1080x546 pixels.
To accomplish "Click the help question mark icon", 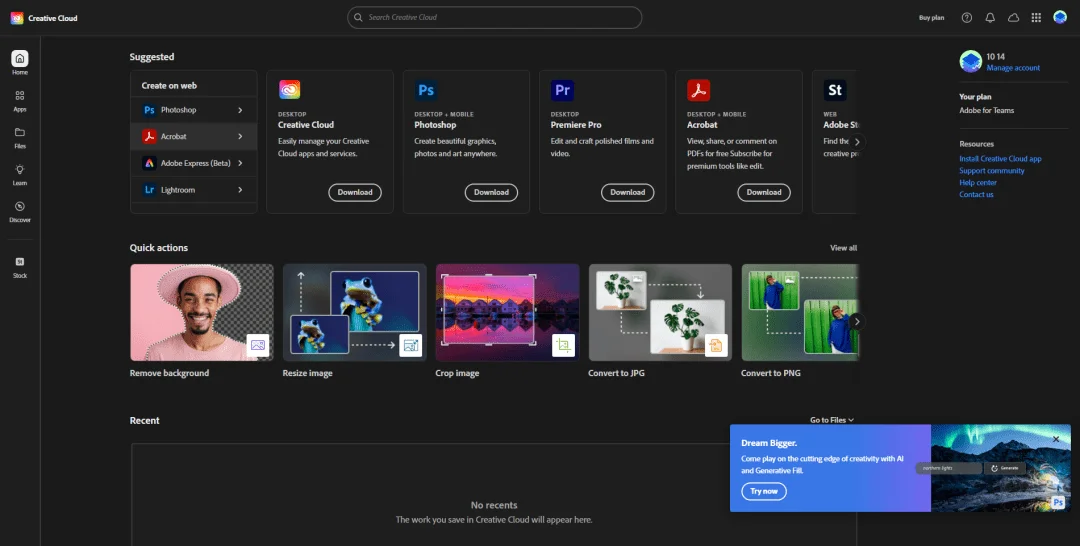I will (x=966, y=18).
